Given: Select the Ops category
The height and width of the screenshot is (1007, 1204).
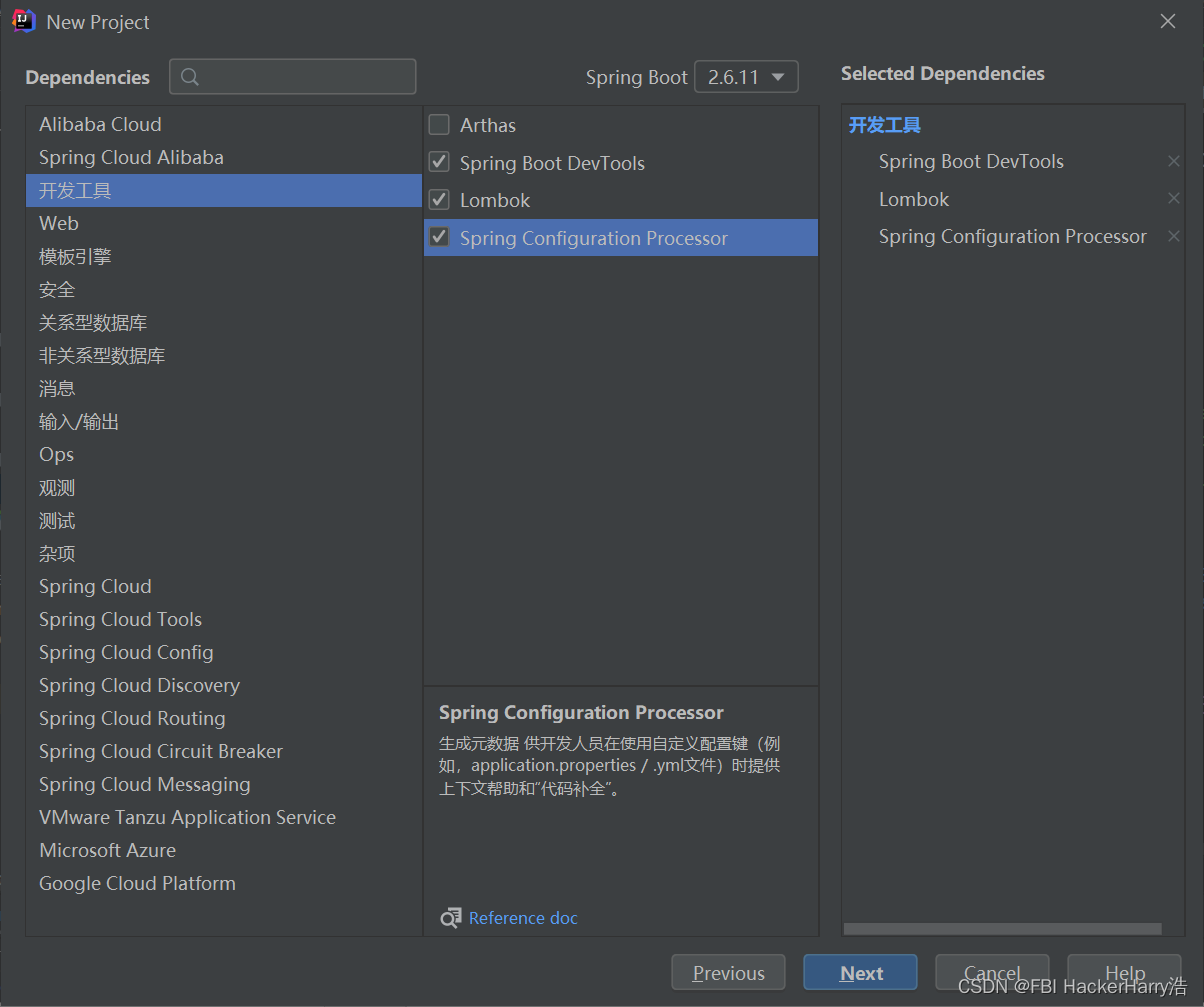Looking at the screenshot, I should [224, 454].
